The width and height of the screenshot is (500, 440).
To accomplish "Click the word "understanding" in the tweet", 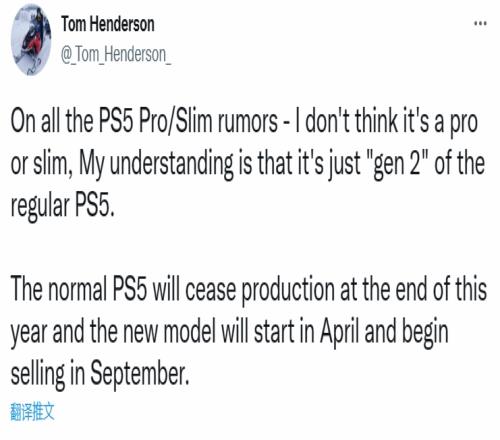I will [x=171, y=166].
